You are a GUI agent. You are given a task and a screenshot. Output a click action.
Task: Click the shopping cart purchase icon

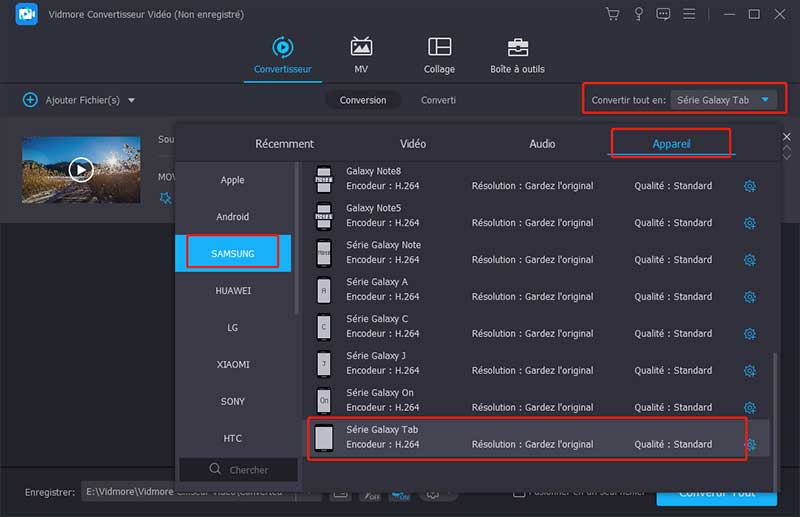[613, 14]
